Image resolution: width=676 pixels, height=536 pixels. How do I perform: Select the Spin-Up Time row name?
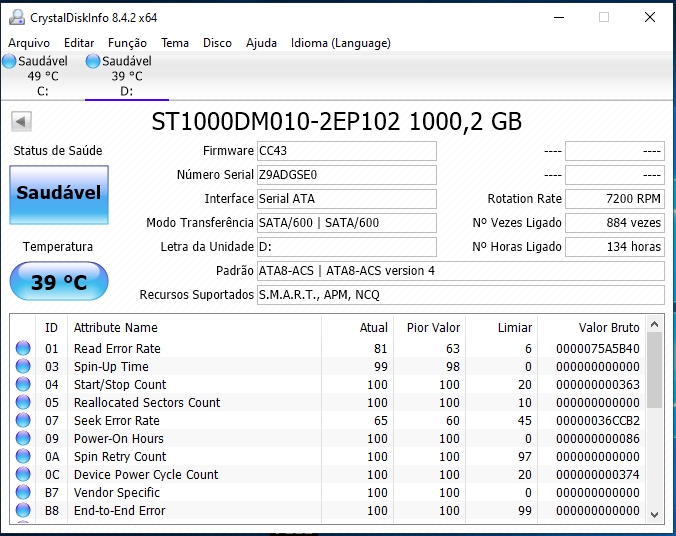[111, 367]
